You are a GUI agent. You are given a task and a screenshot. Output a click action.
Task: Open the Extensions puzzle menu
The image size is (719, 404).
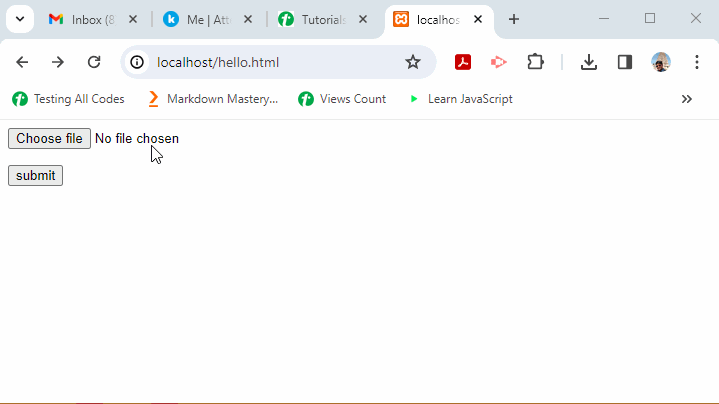coord(535,62)
